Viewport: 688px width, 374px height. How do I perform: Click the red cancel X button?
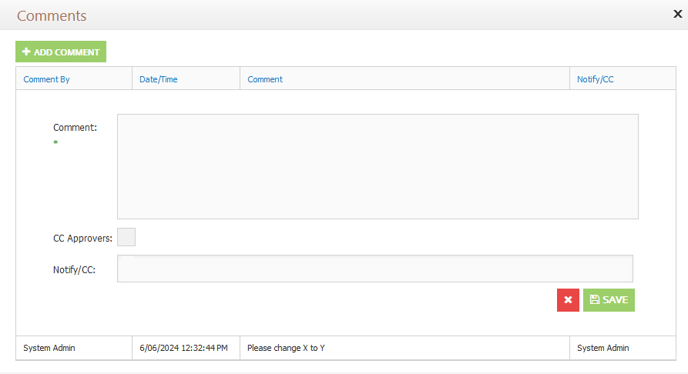[x=568, y=300]
